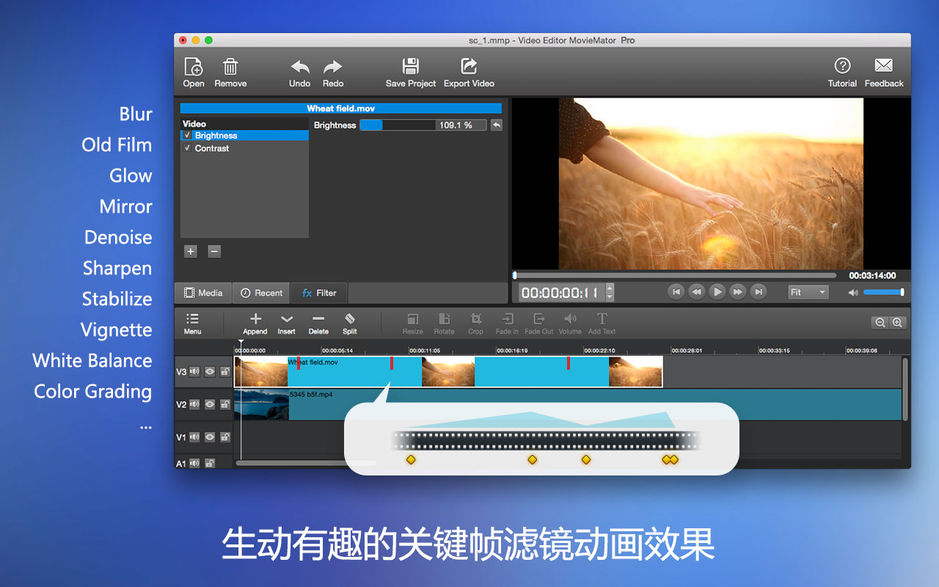Image resolution: width=939 pixels, height=587 pixels.
Task: Open the Recent tab
Action: tap(260, 292)
